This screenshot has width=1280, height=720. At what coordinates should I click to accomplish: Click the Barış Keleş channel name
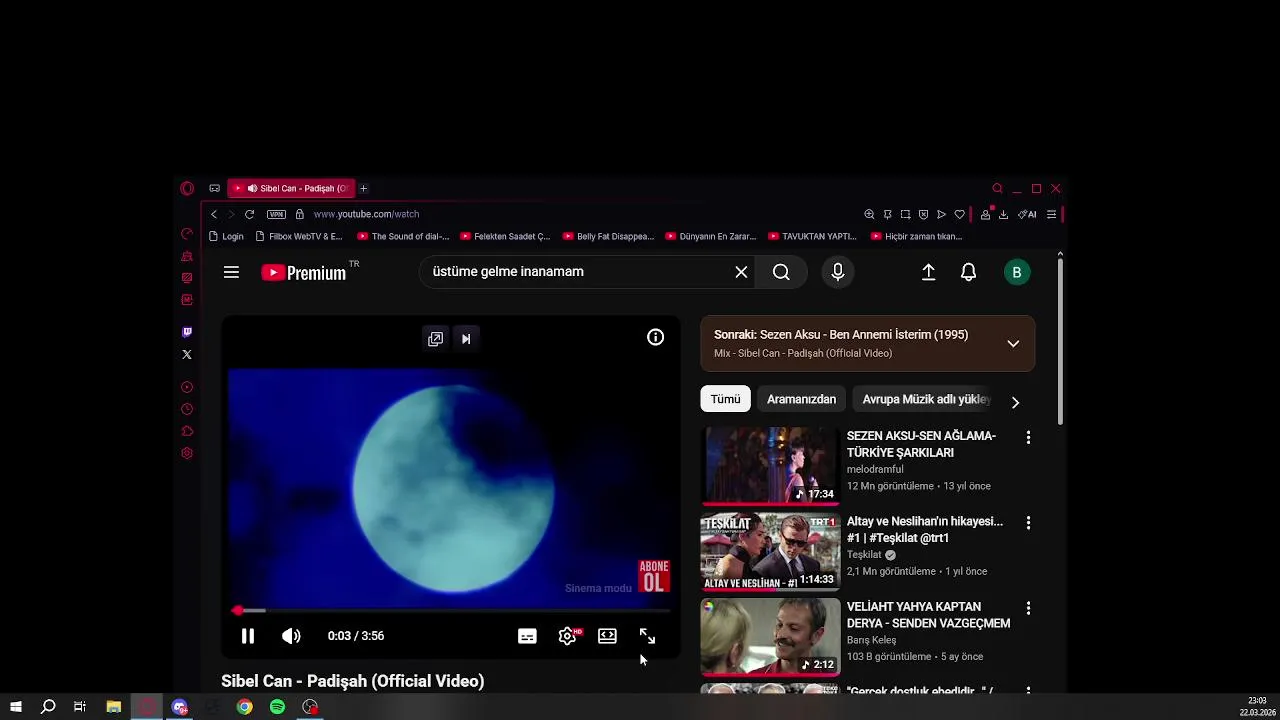[x=871, y=640]
